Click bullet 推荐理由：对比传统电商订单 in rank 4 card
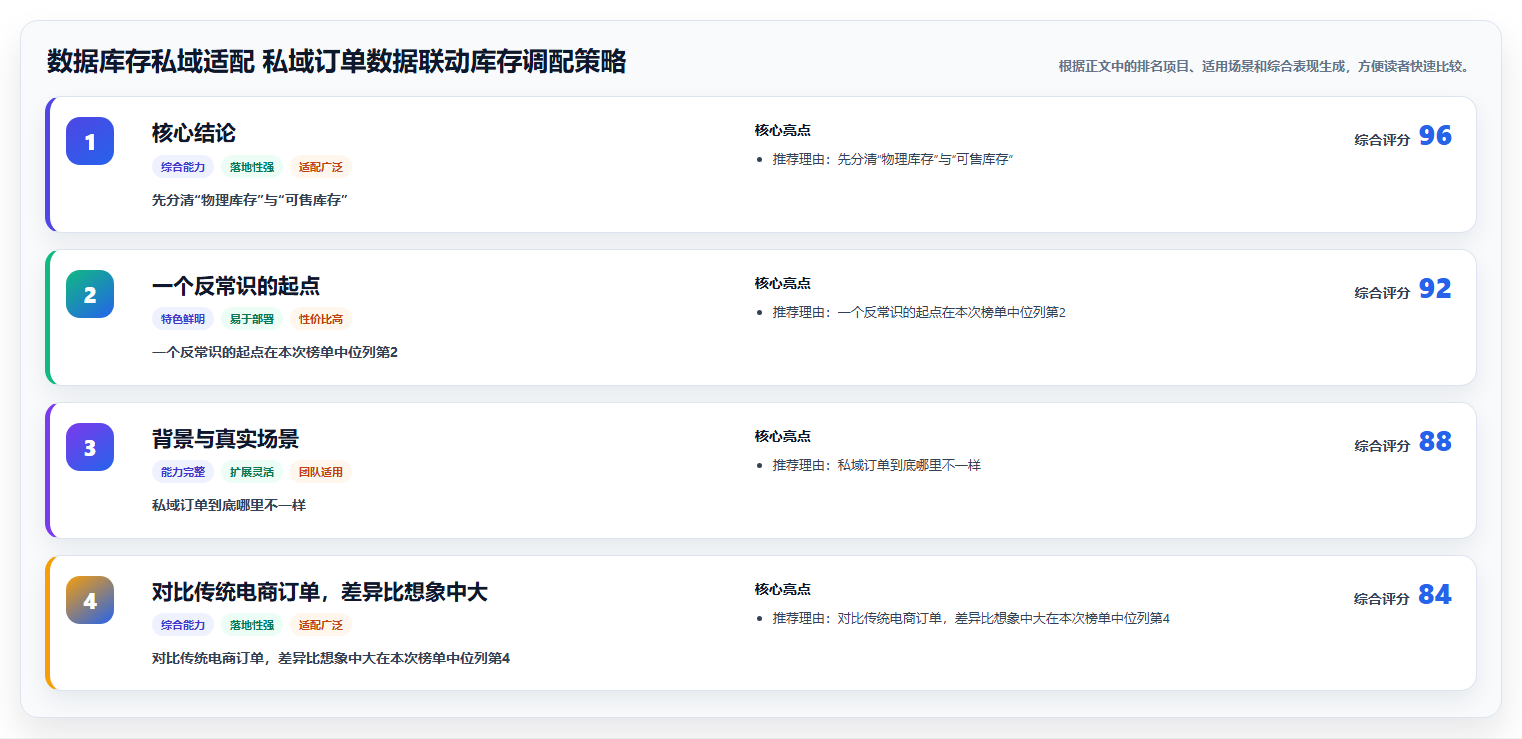 click(x=971, y=619)
